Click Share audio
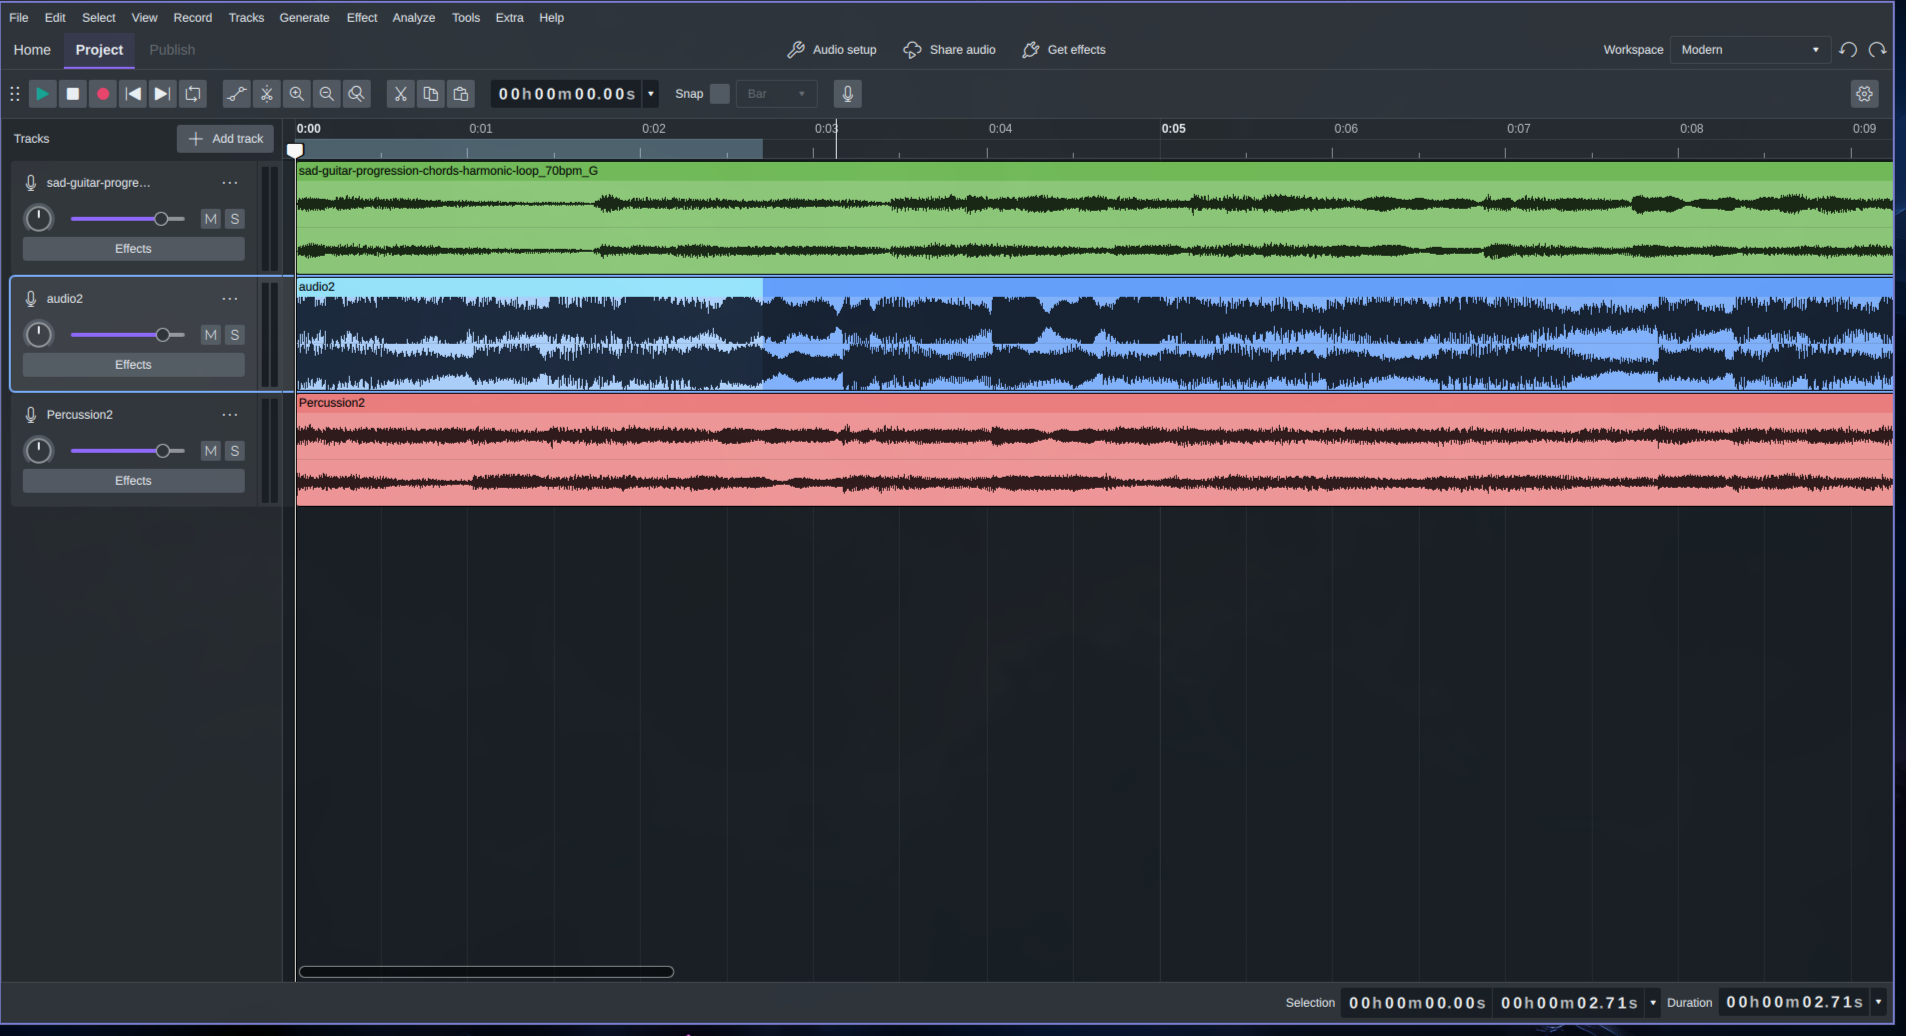This screenshot has width=1906, height=1036. (x=949, y=50)
